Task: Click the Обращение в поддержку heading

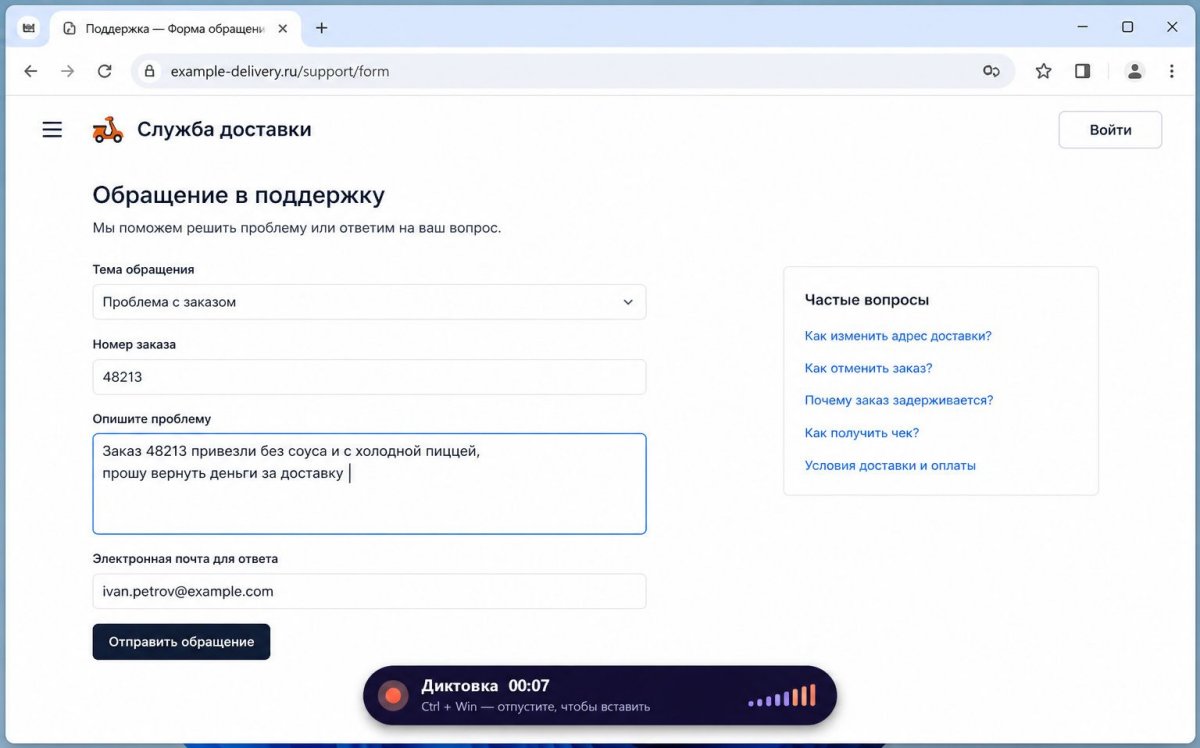Action: pos(238,195)
